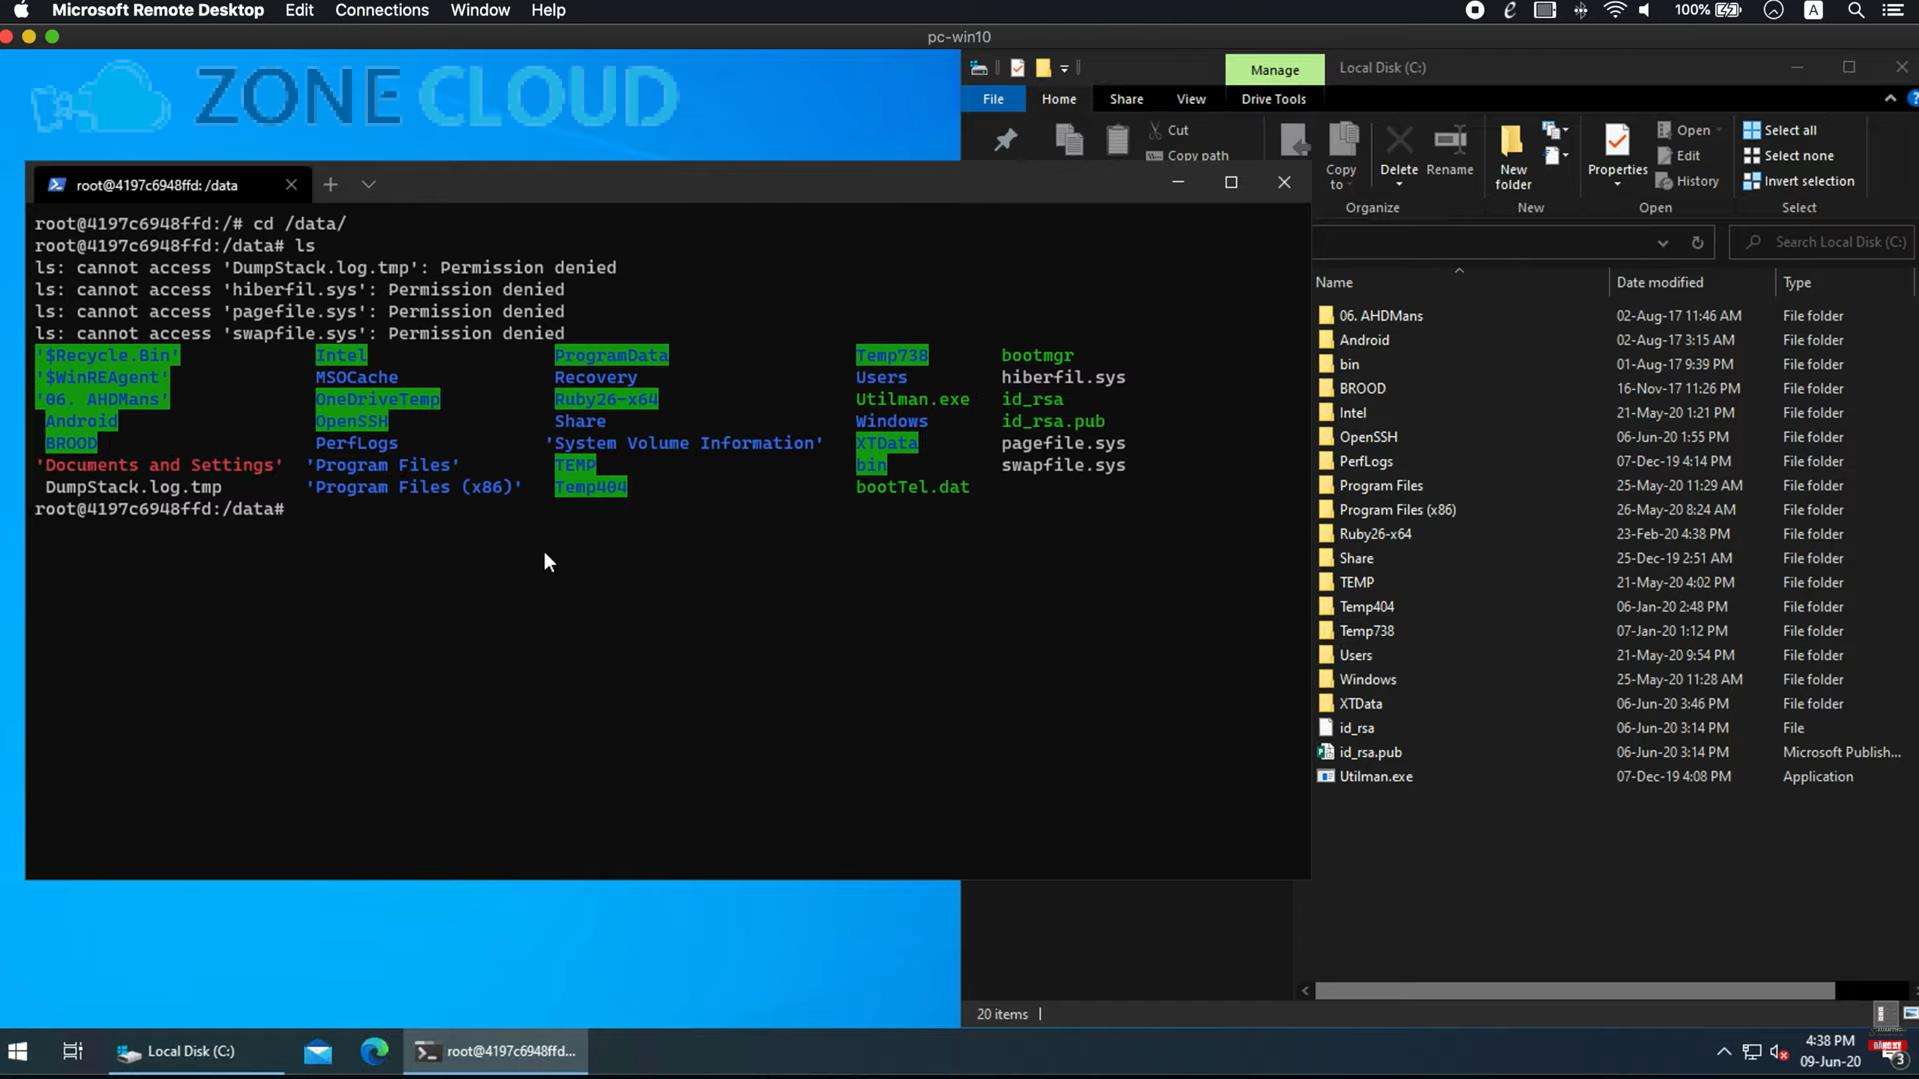Click the horizontal scrollbar left arrow

point(1305,990)
